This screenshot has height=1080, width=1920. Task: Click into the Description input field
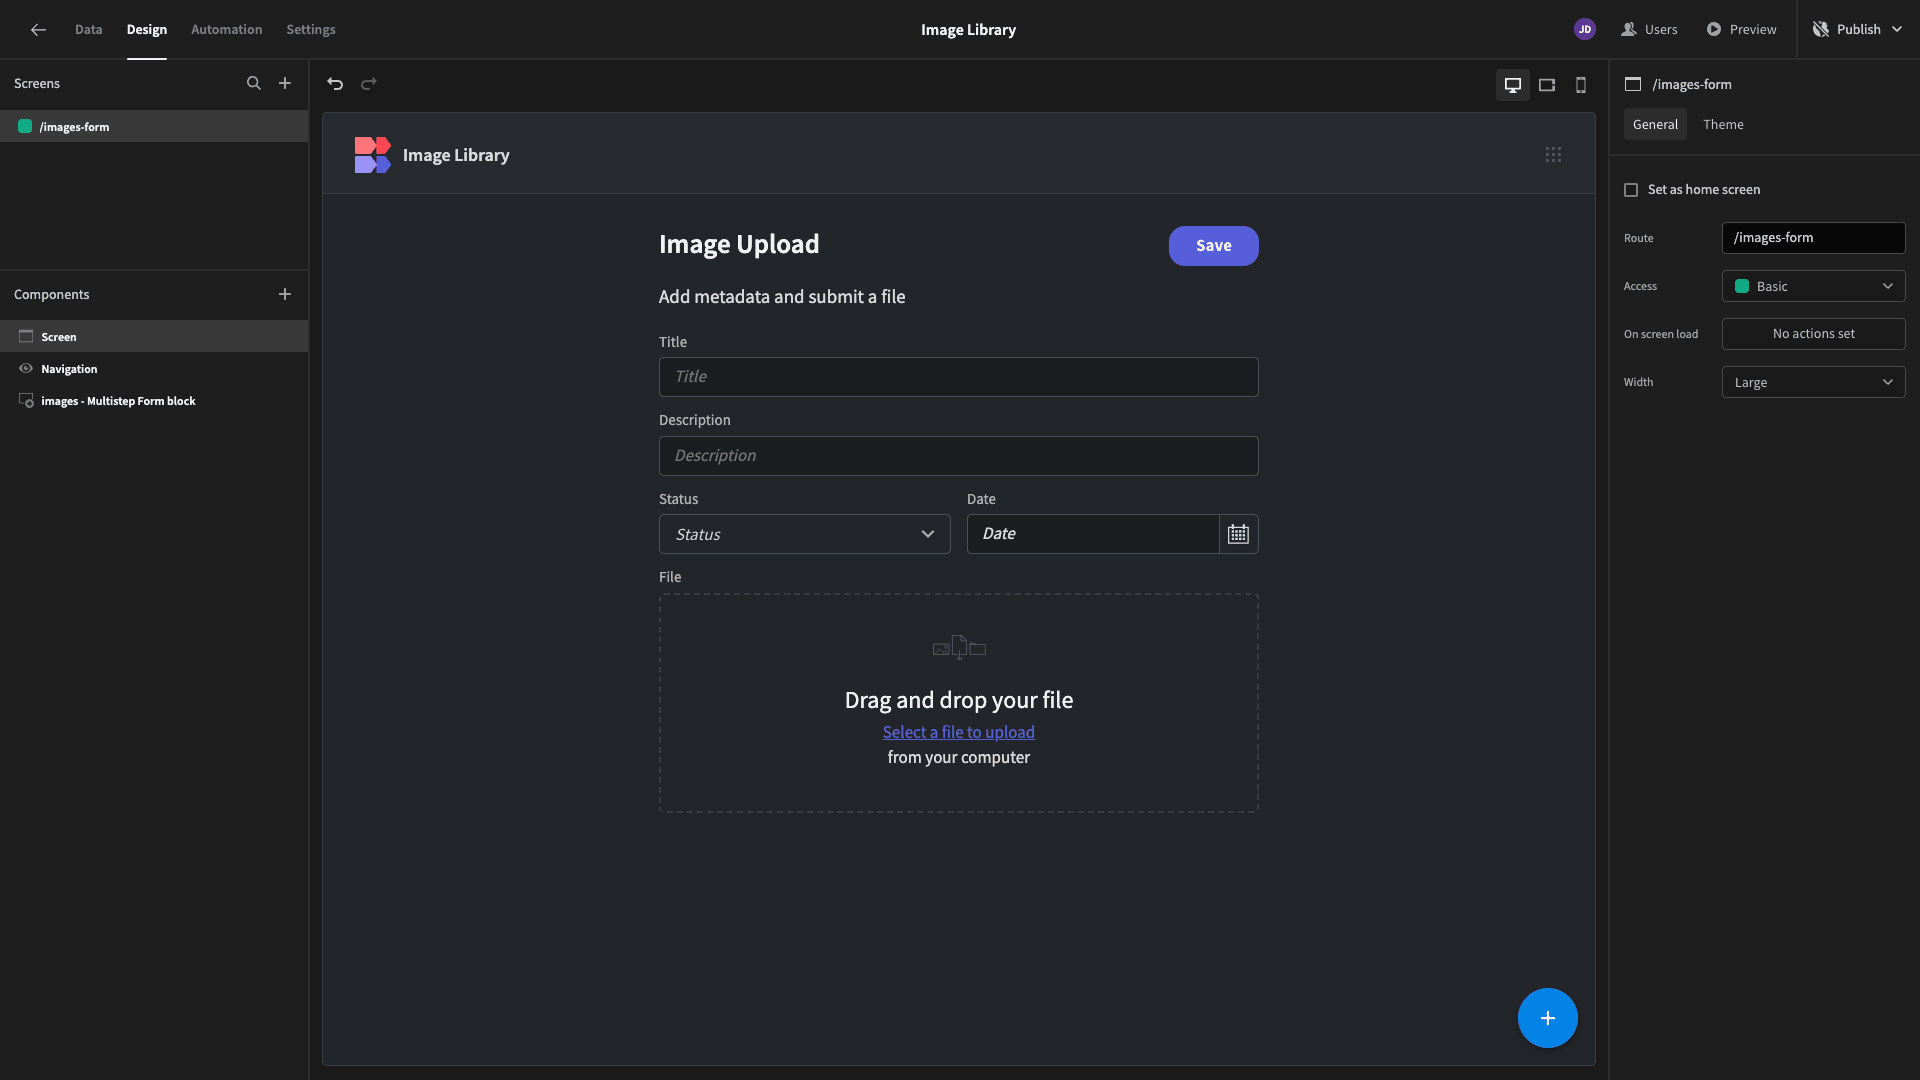coord(958,456)
